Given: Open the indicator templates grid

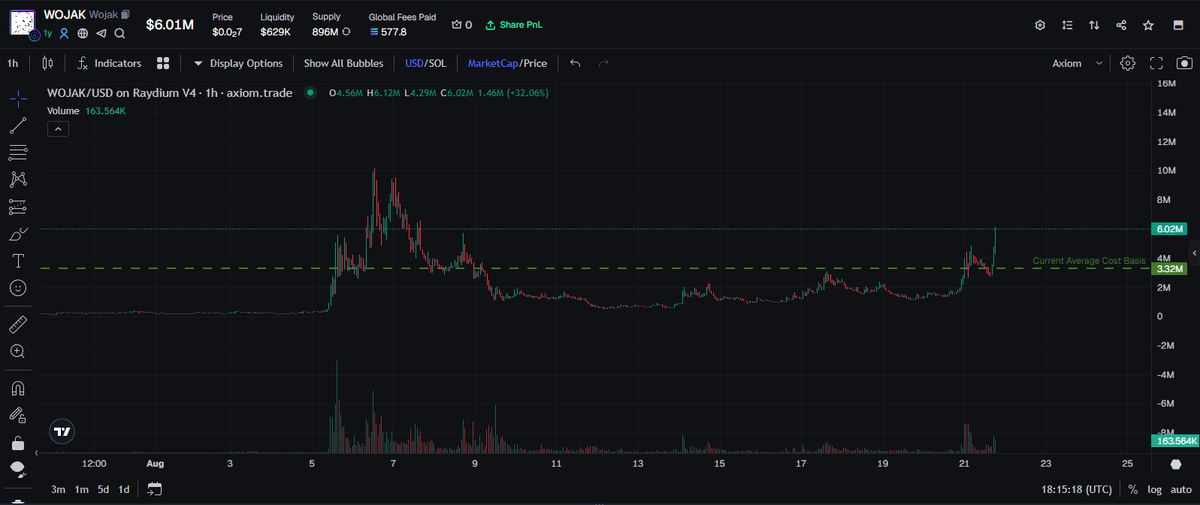Looking at the screenshot, I should click(x=162, y=63).
